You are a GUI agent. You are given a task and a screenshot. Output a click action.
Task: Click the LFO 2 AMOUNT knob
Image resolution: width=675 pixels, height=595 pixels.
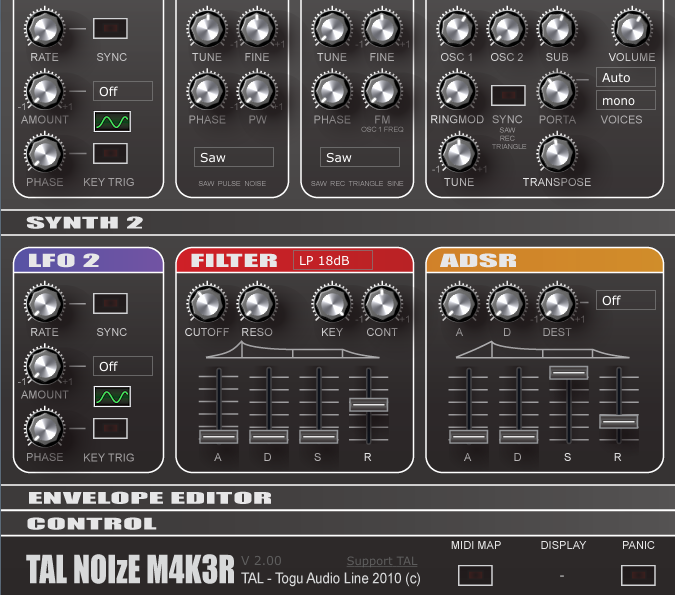coord(44,366)
